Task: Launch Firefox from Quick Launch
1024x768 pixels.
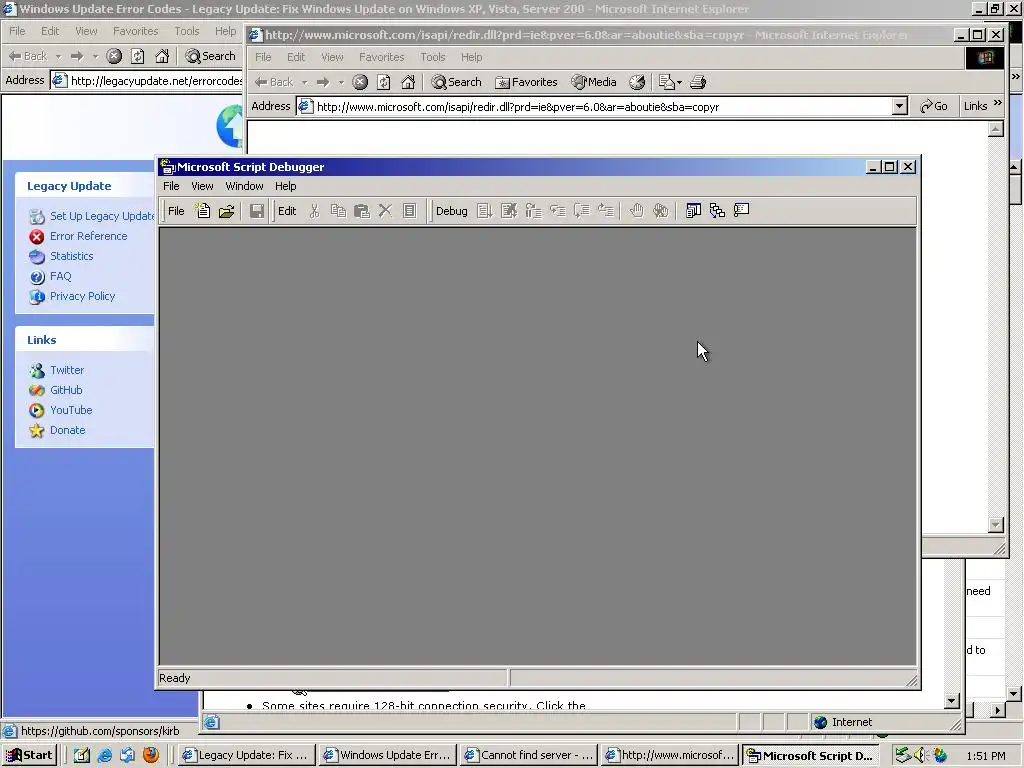Action: [x=150, y=755]
